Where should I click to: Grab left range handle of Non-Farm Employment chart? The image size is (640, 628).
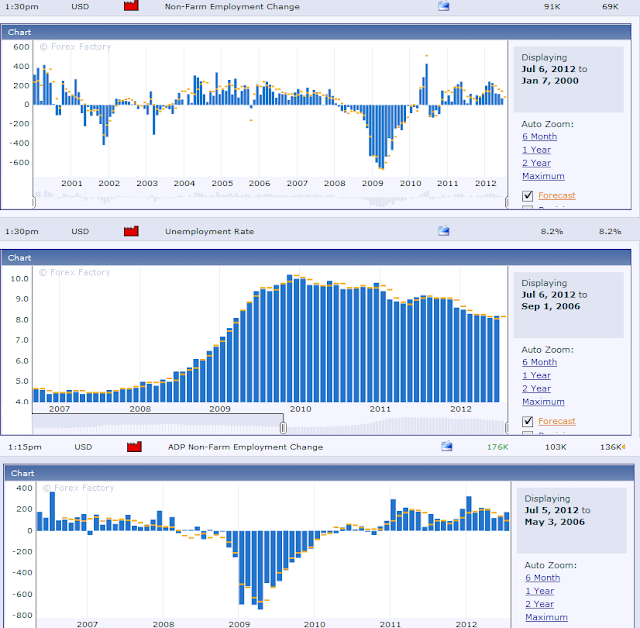(33, 202)
